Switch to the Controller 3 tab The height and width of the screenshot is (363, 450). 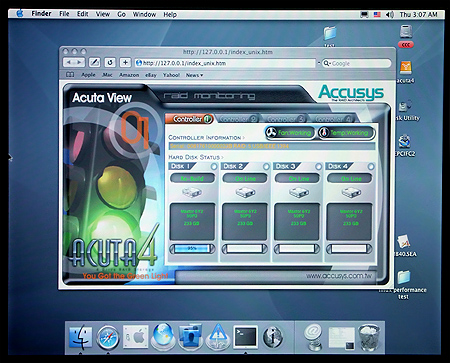click(285, 119)
